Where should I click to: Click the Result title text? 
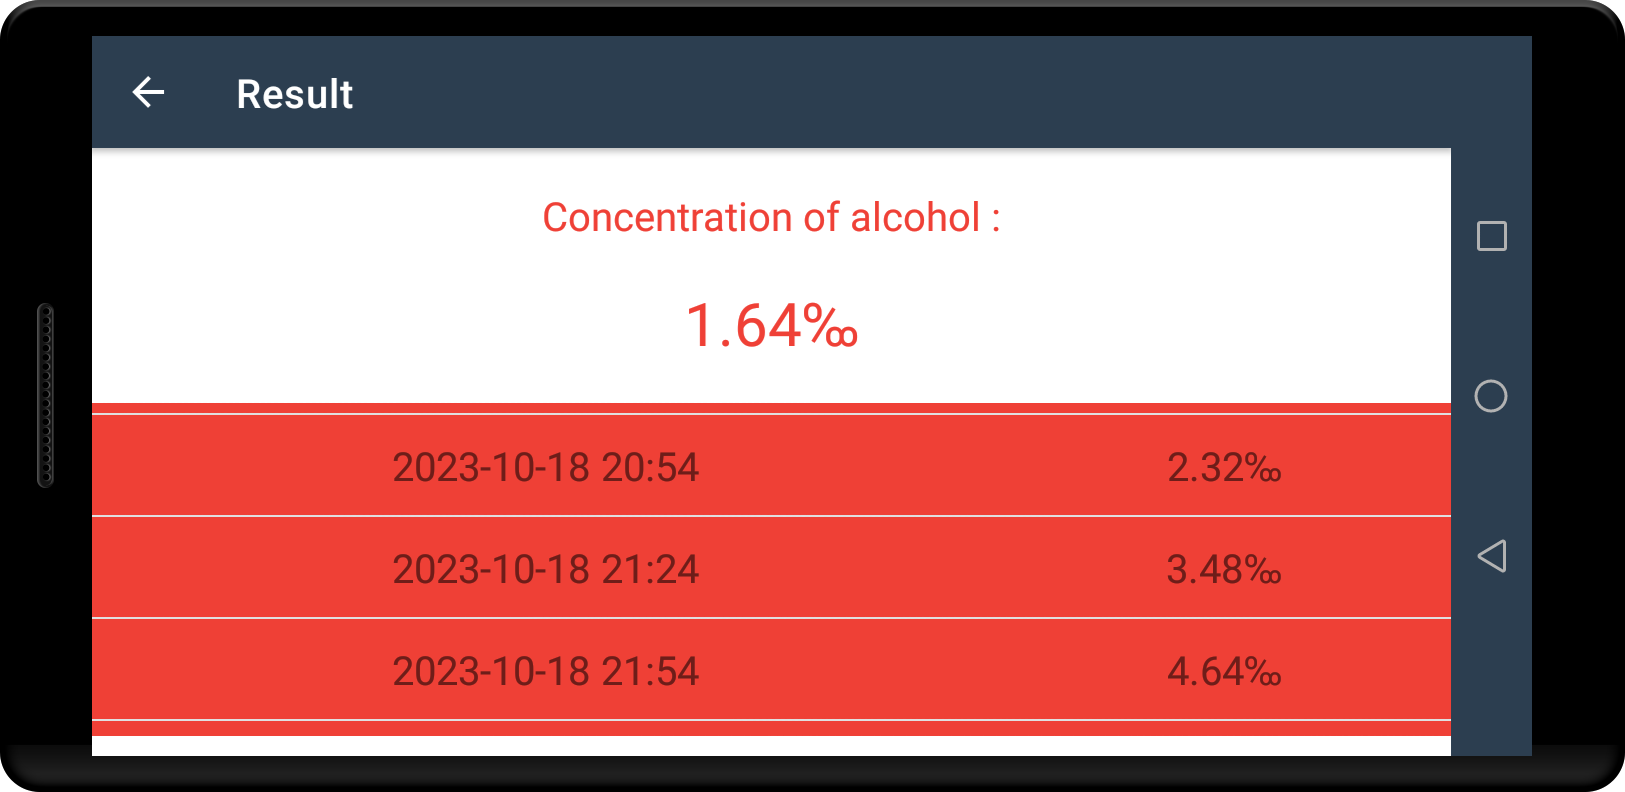pos(294,94)
